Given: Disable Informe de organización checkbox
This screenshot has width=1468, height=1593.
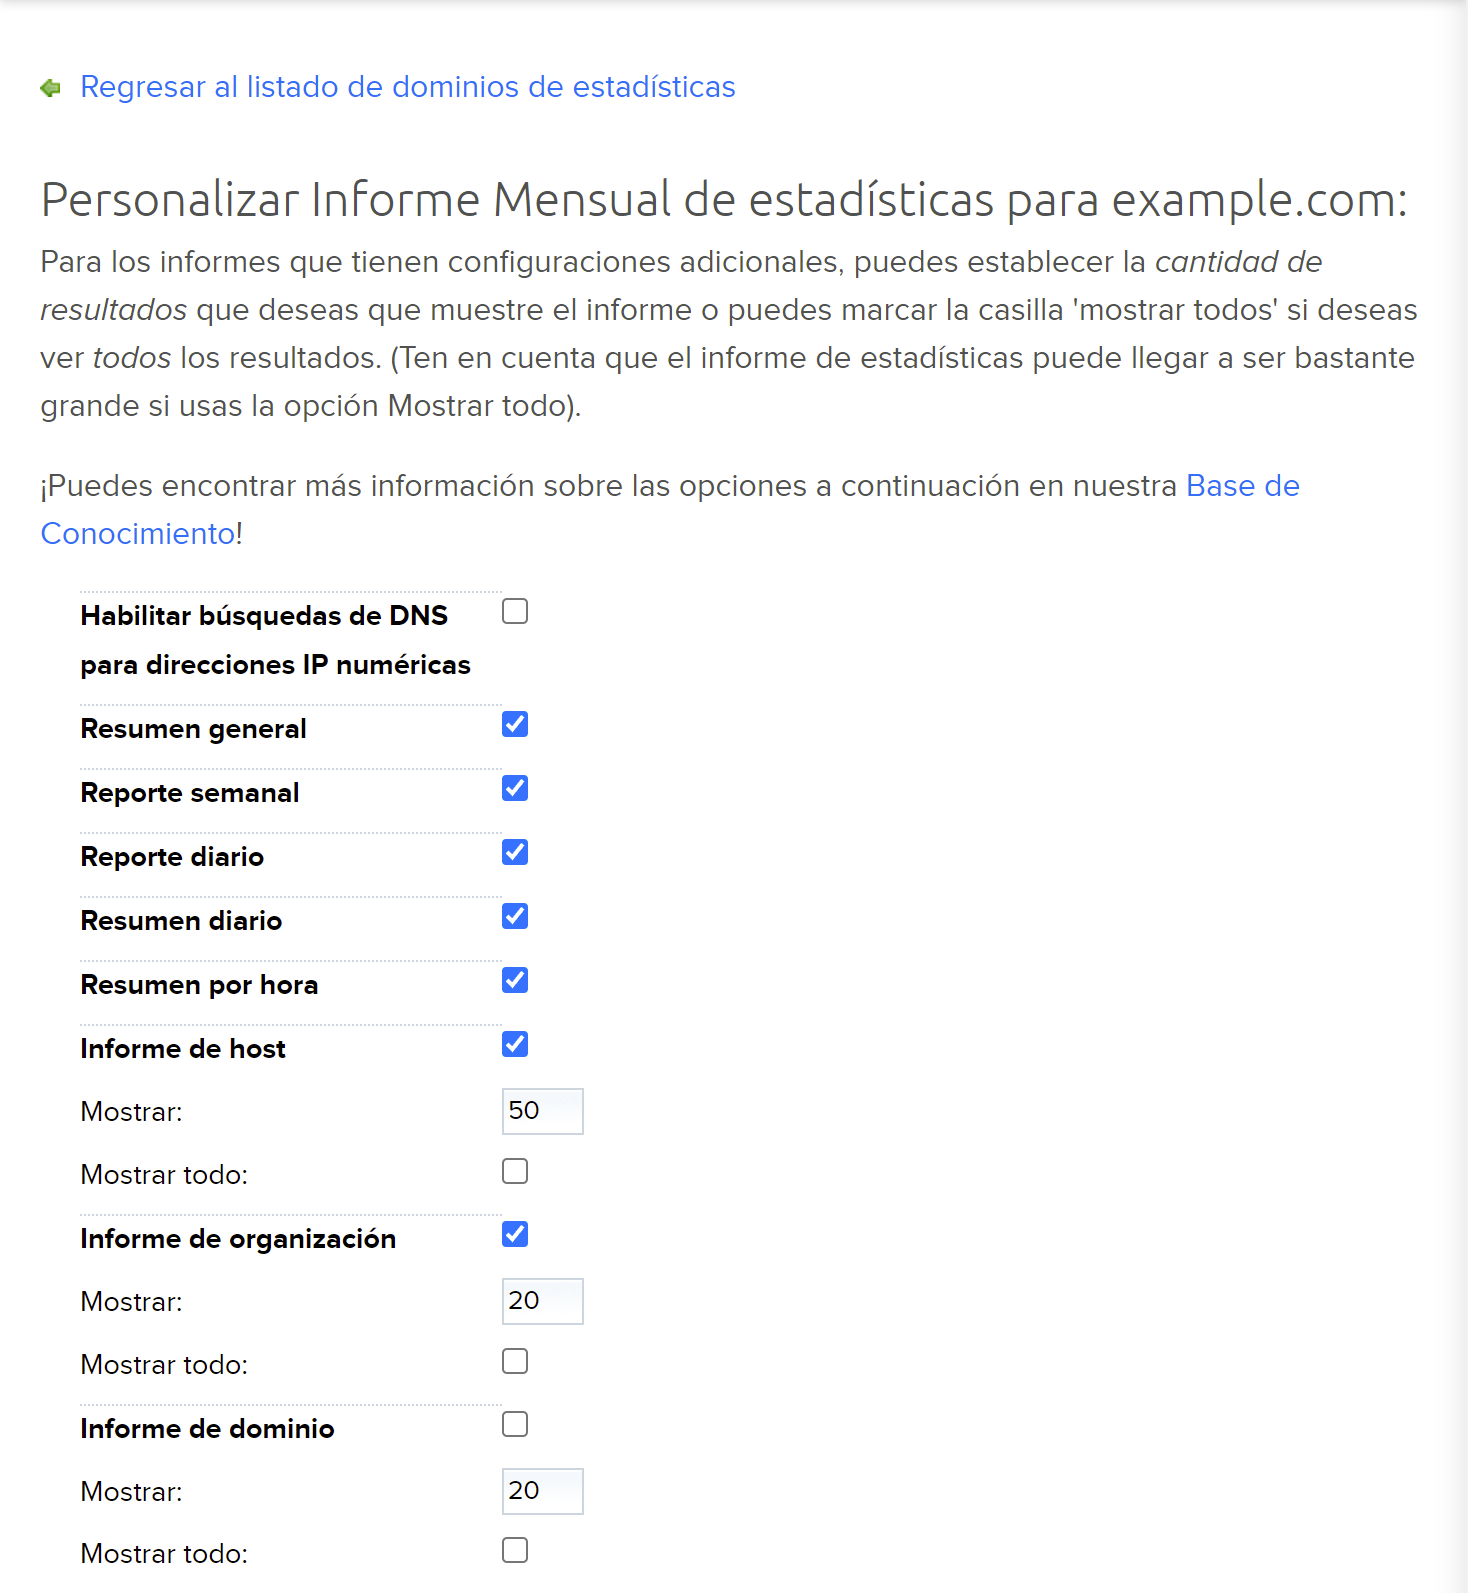Looking at the screenshot, I should point(515,1234).
